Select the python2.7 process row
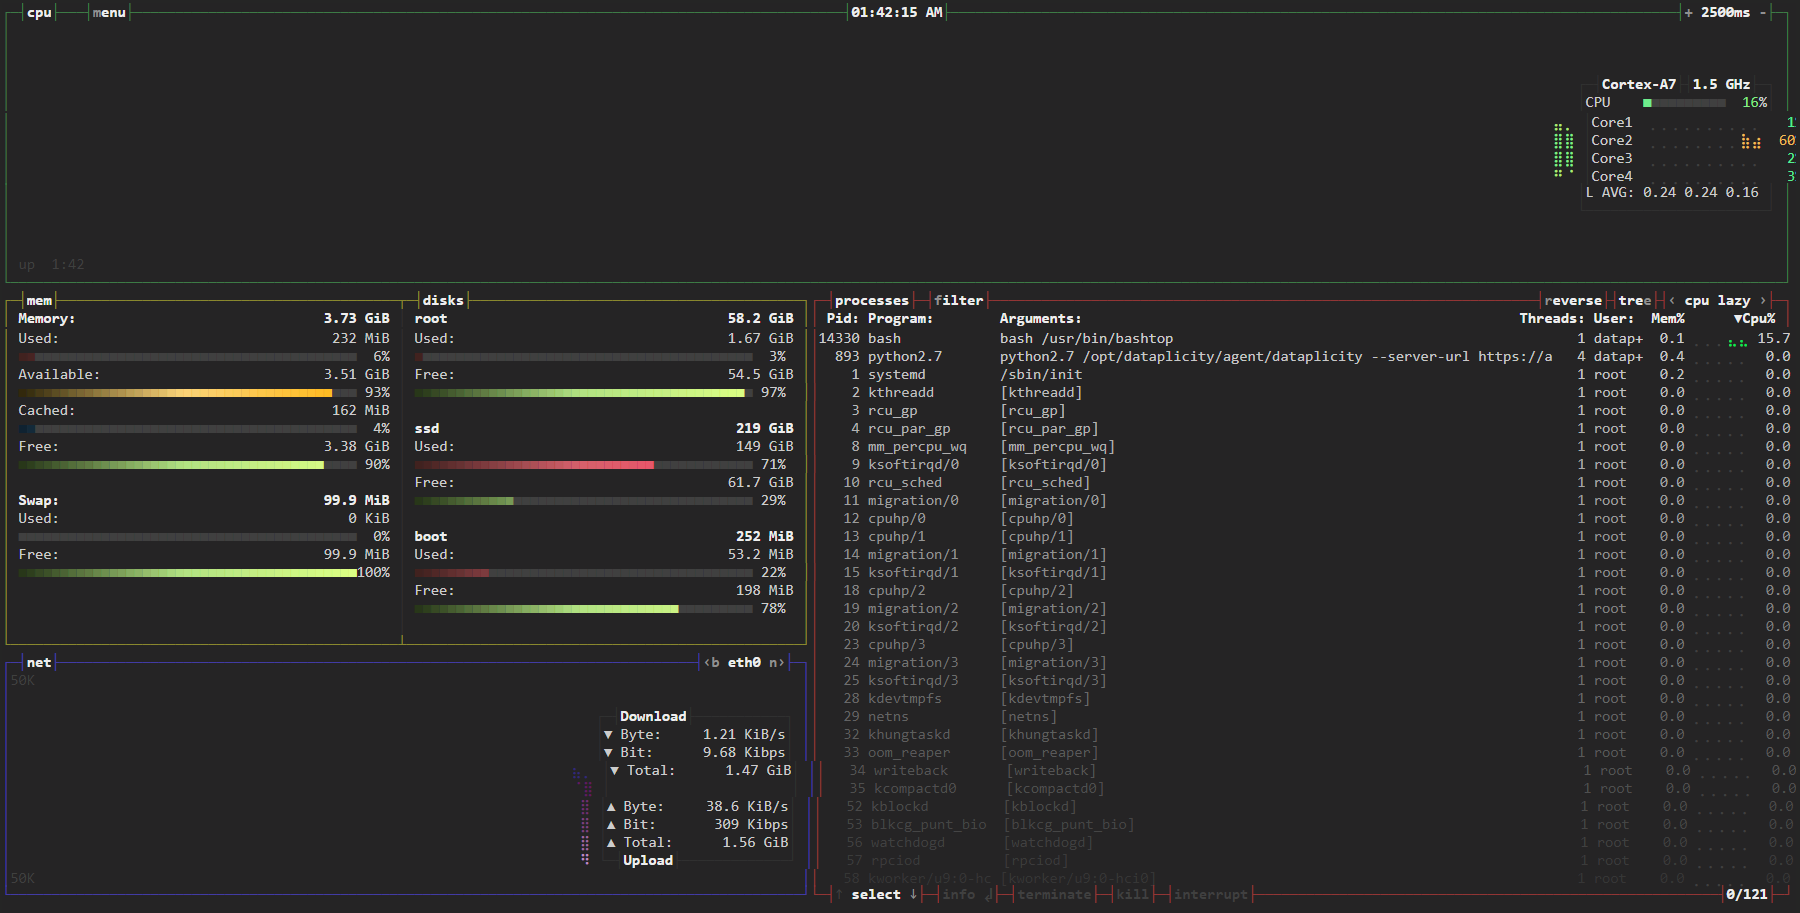 [x=1304, y=357]
